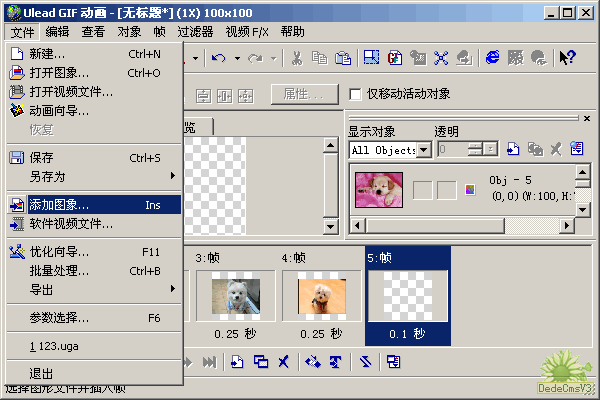Open recent file 1 123.uga
The width and height of the screenshot is (600, 400).
94,346
